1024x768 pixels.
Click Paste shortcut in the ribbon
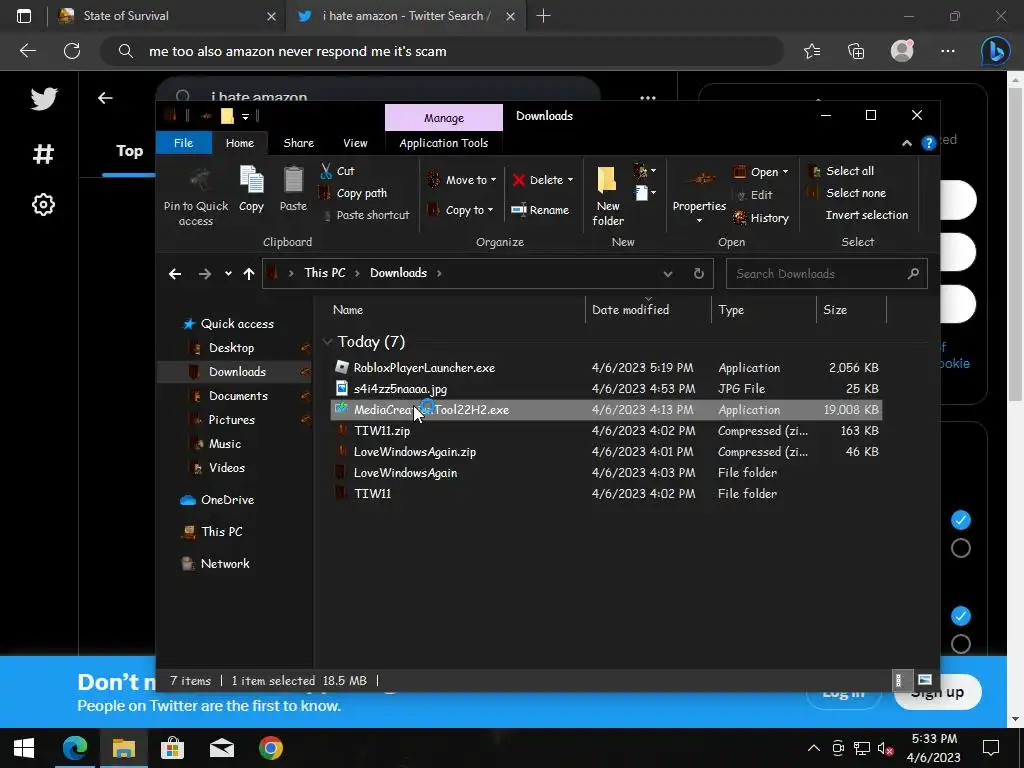click(x=366, y=215)
